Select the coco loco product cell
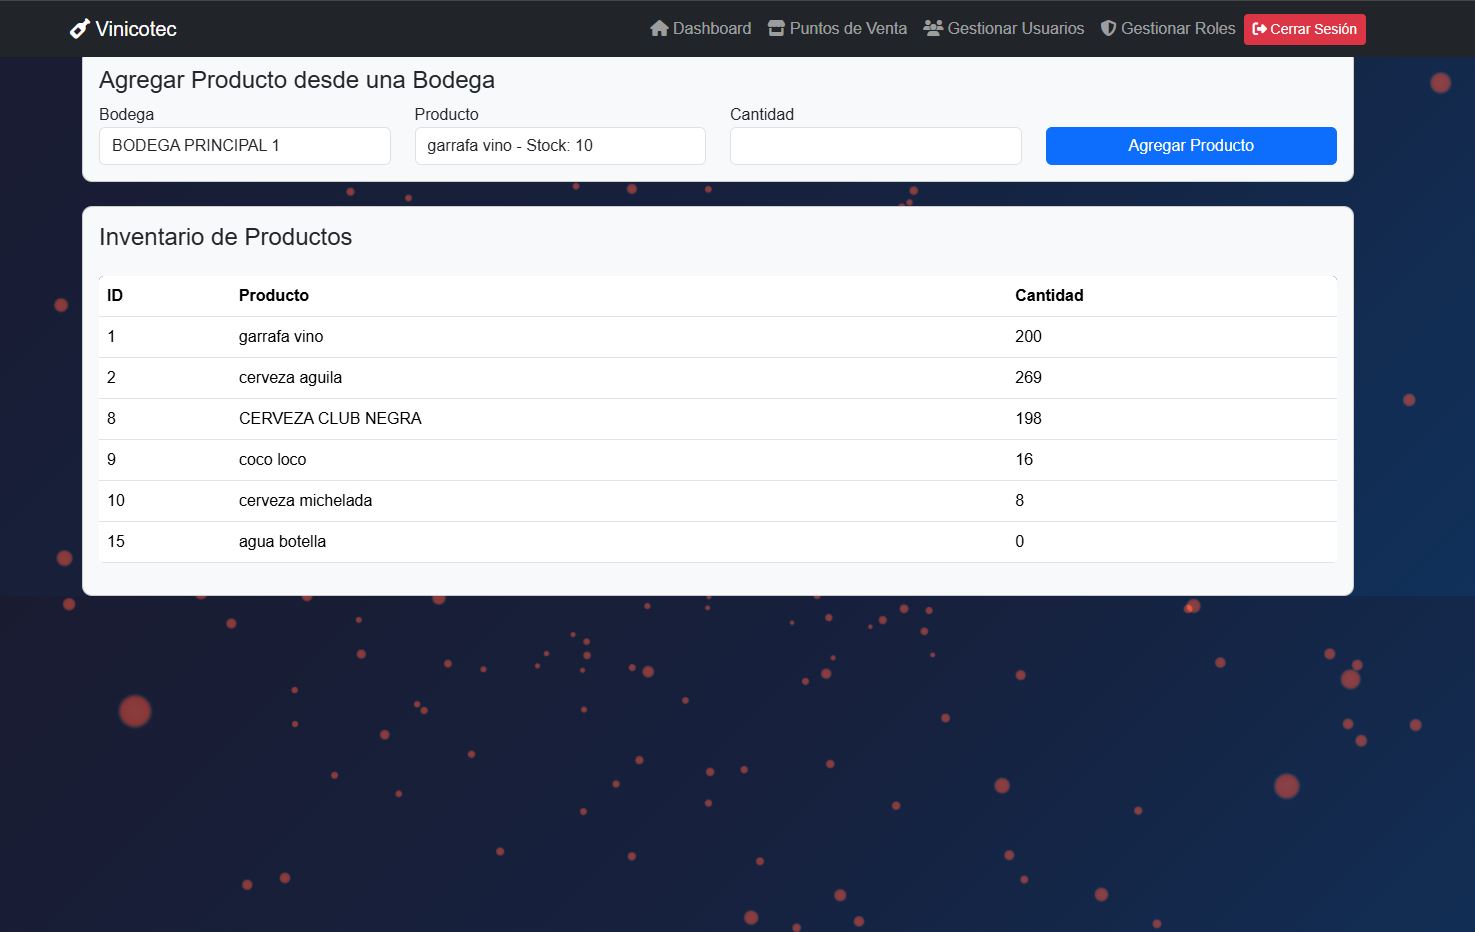The image size is (1475, 932). click(273, 459)
